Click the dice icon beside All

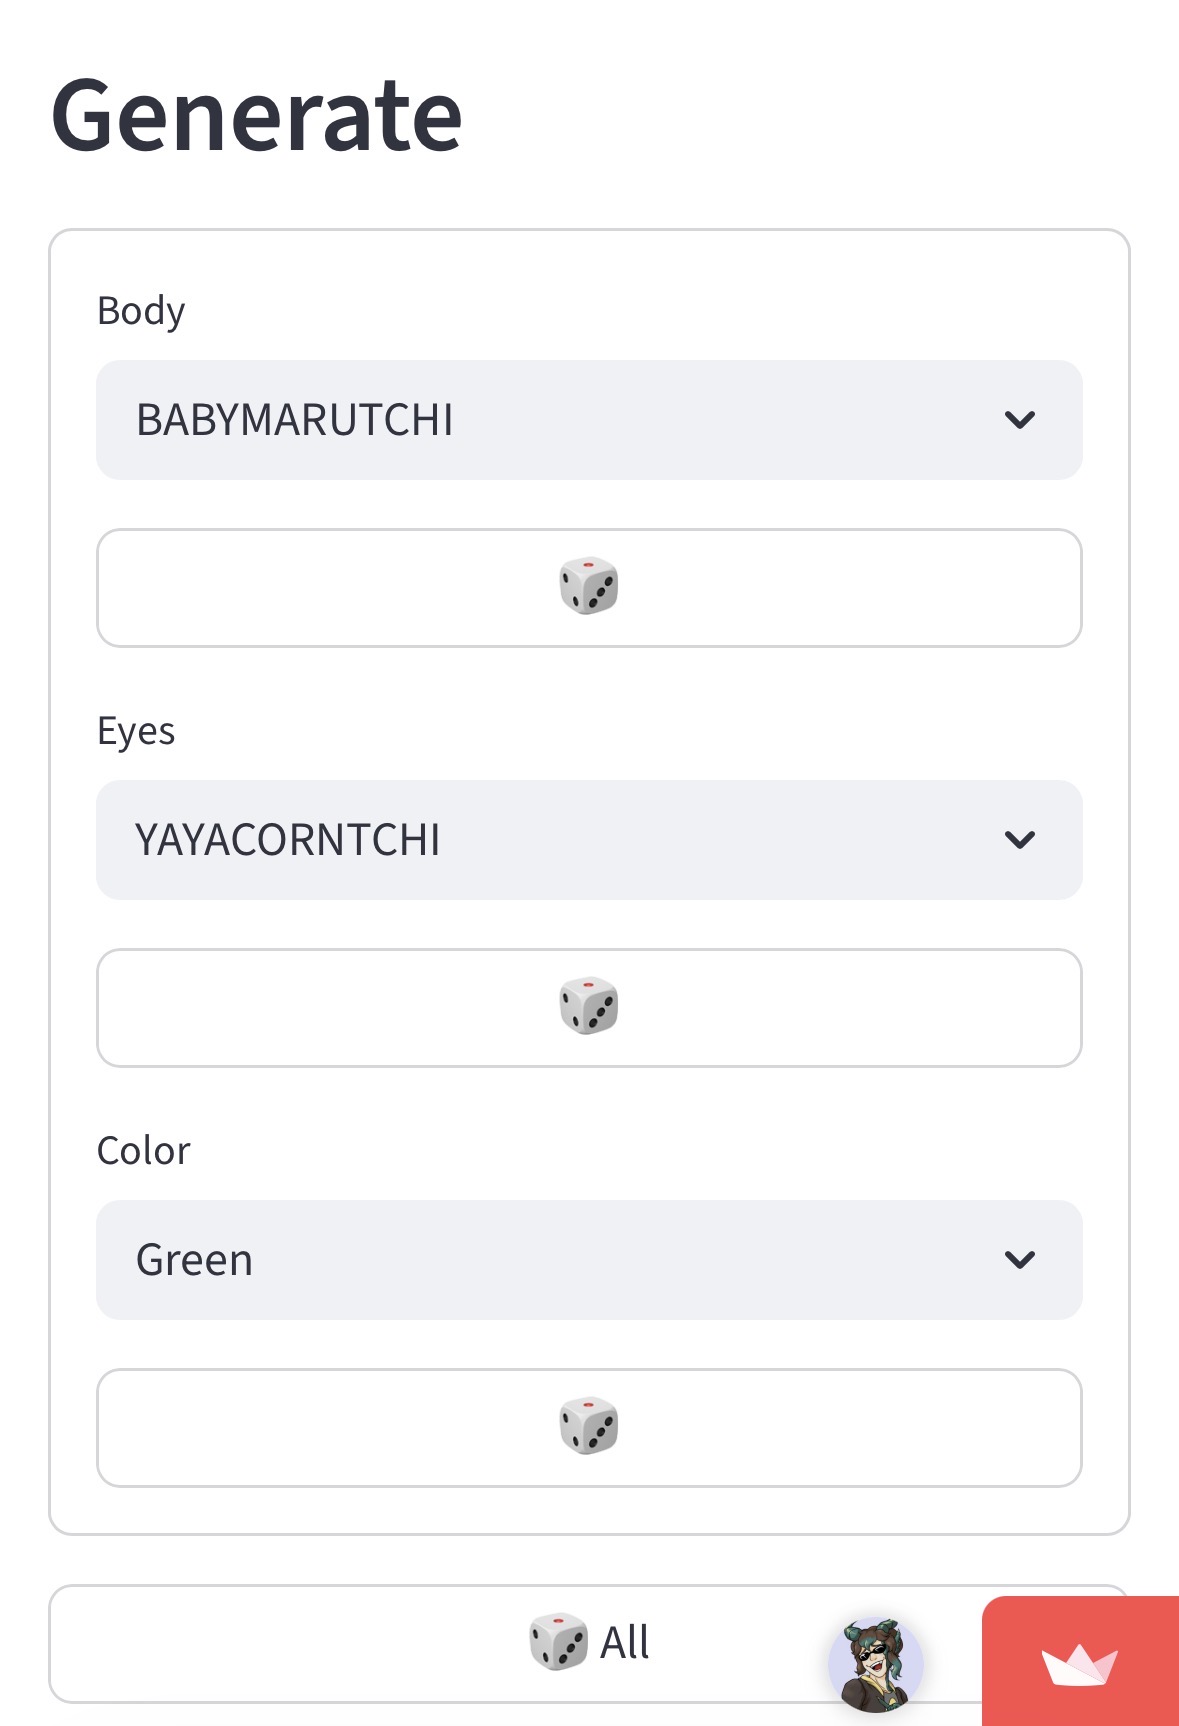[x=558, y=1642]
